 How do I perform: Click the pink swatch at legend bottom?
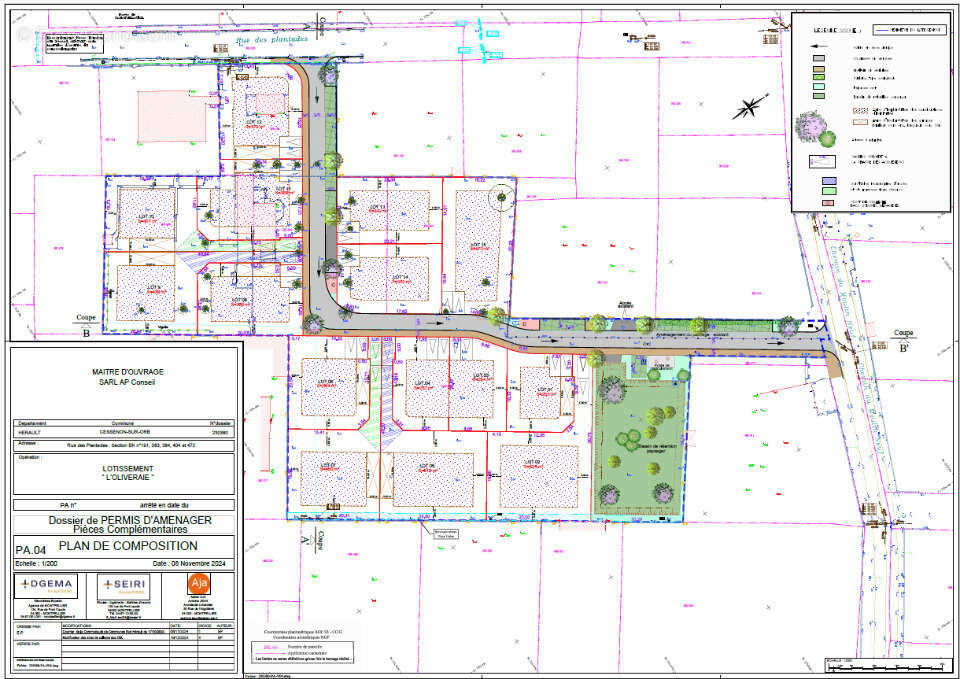coord(829,201)
